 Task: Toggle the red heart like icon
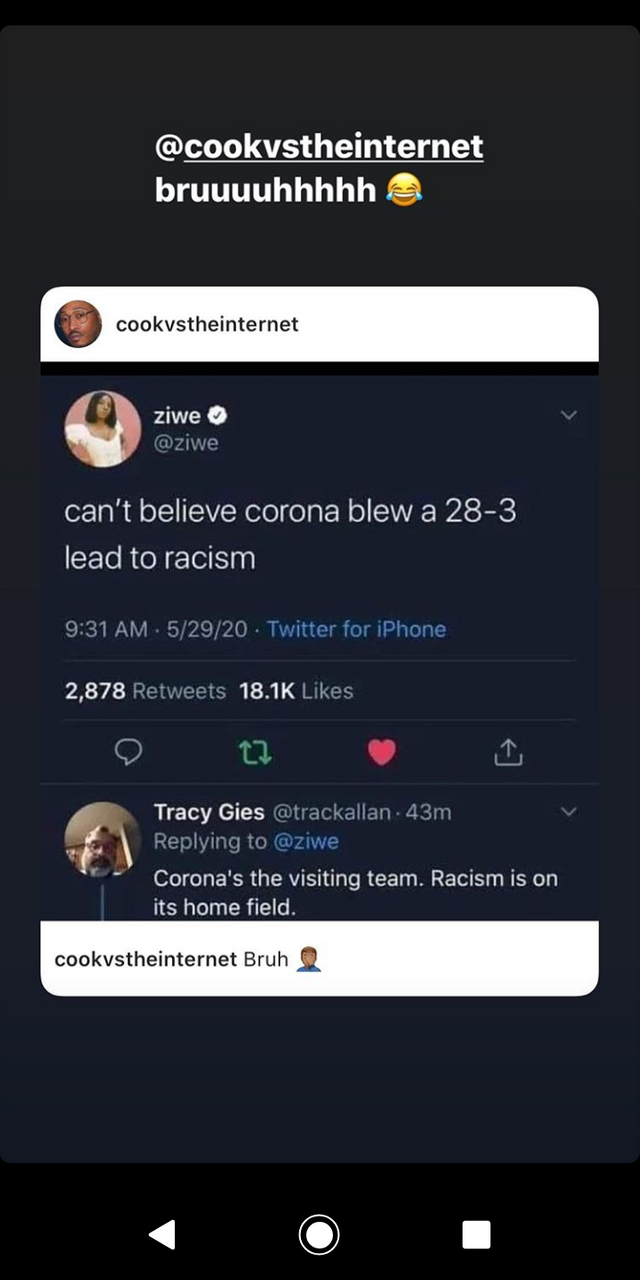click(381, 752)
